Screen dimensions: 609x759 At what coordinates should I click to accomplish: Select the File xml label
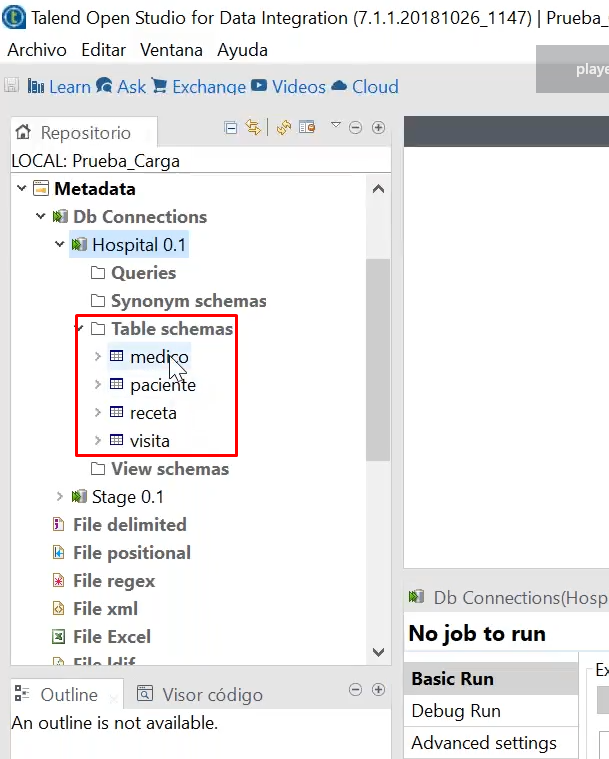(106, 609)
